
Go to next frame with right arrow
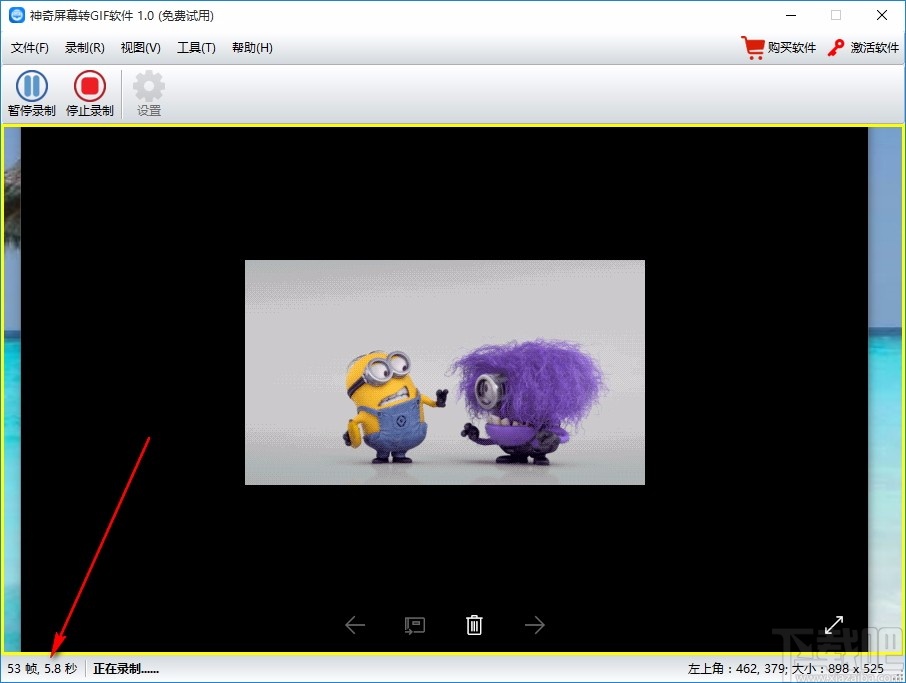pyautogui.click(x=534, y=625)
